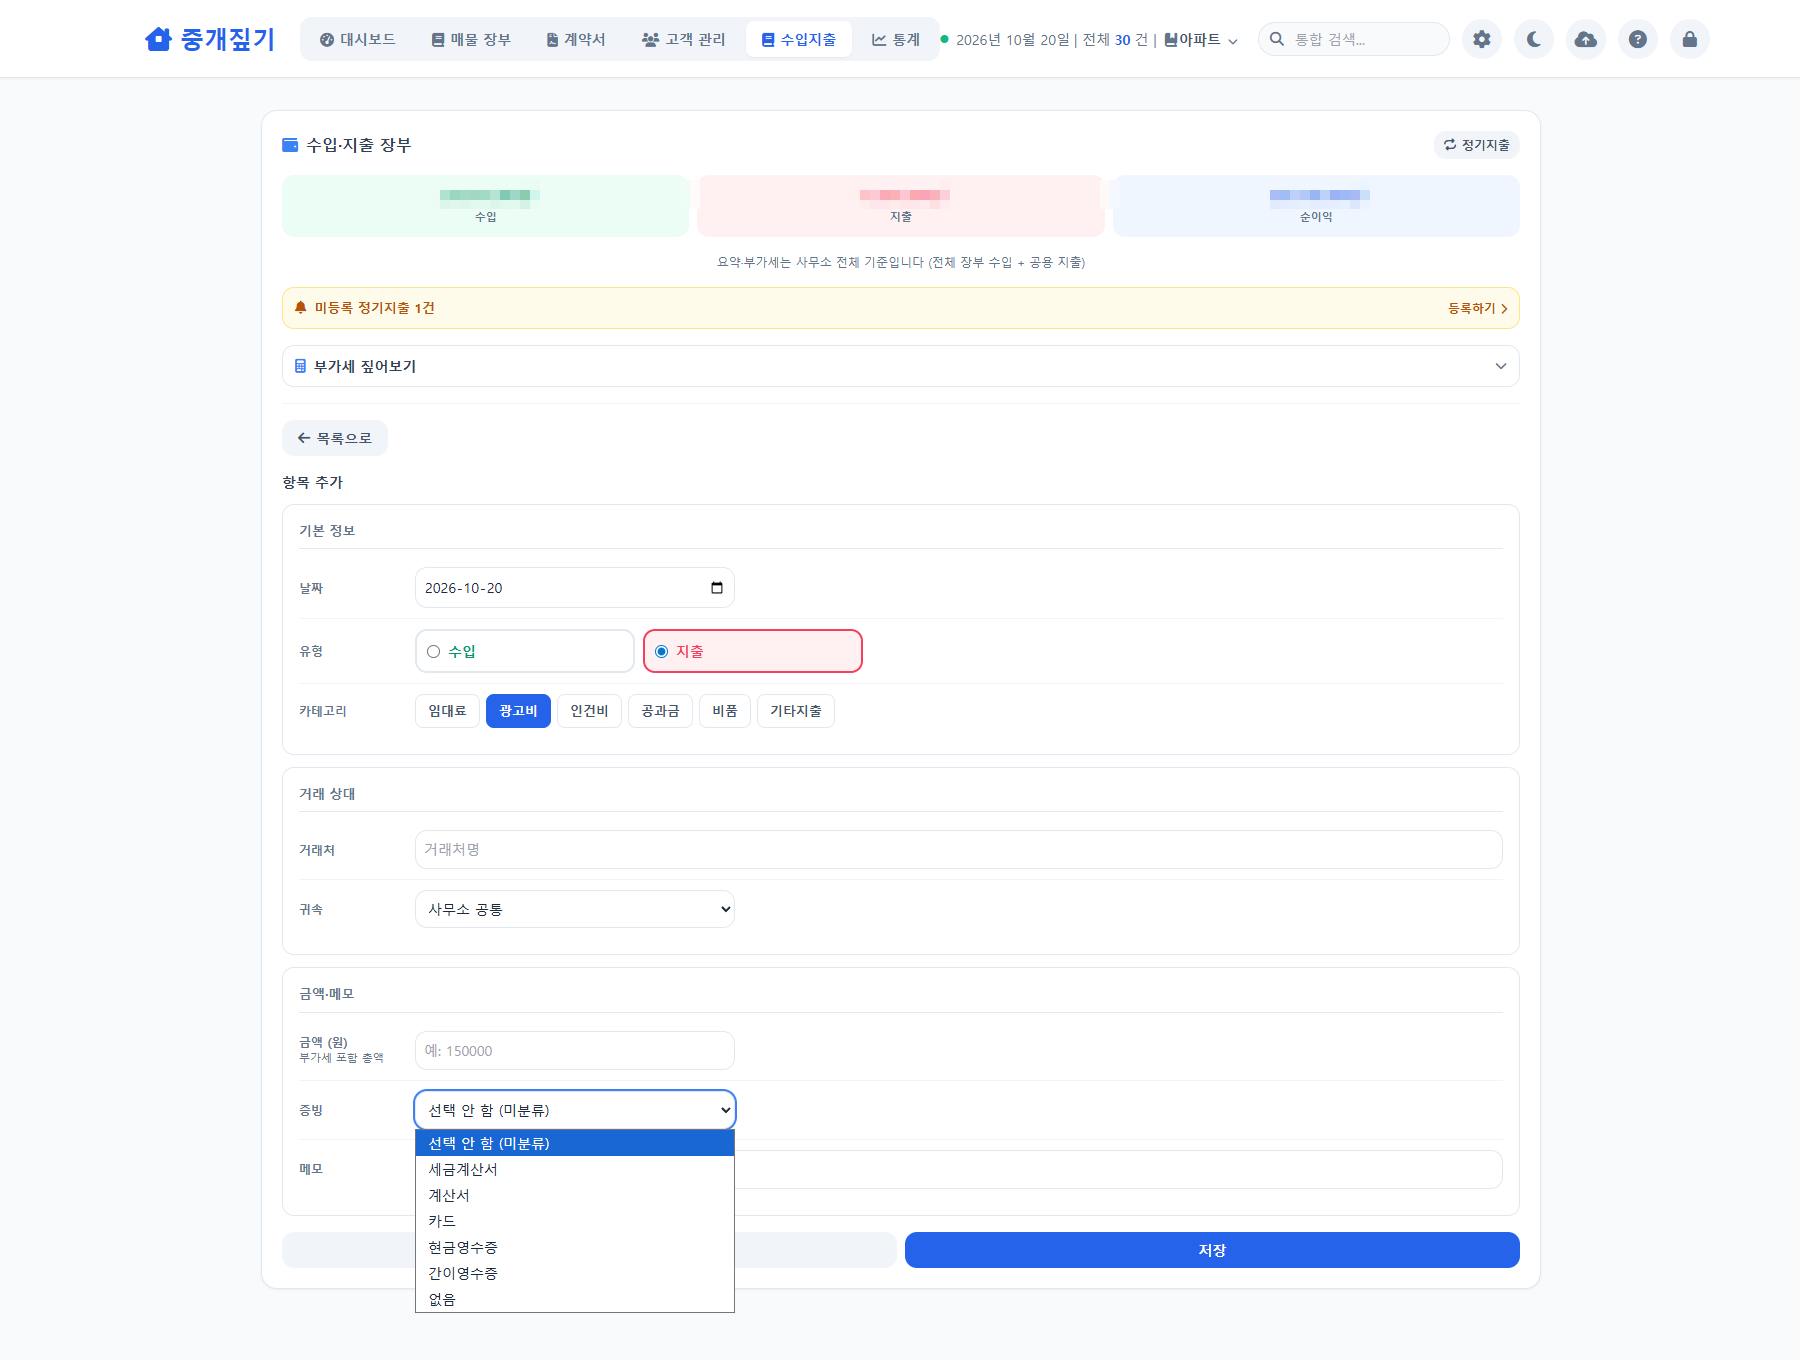Select the 수입 radio button

click(433, 652)
